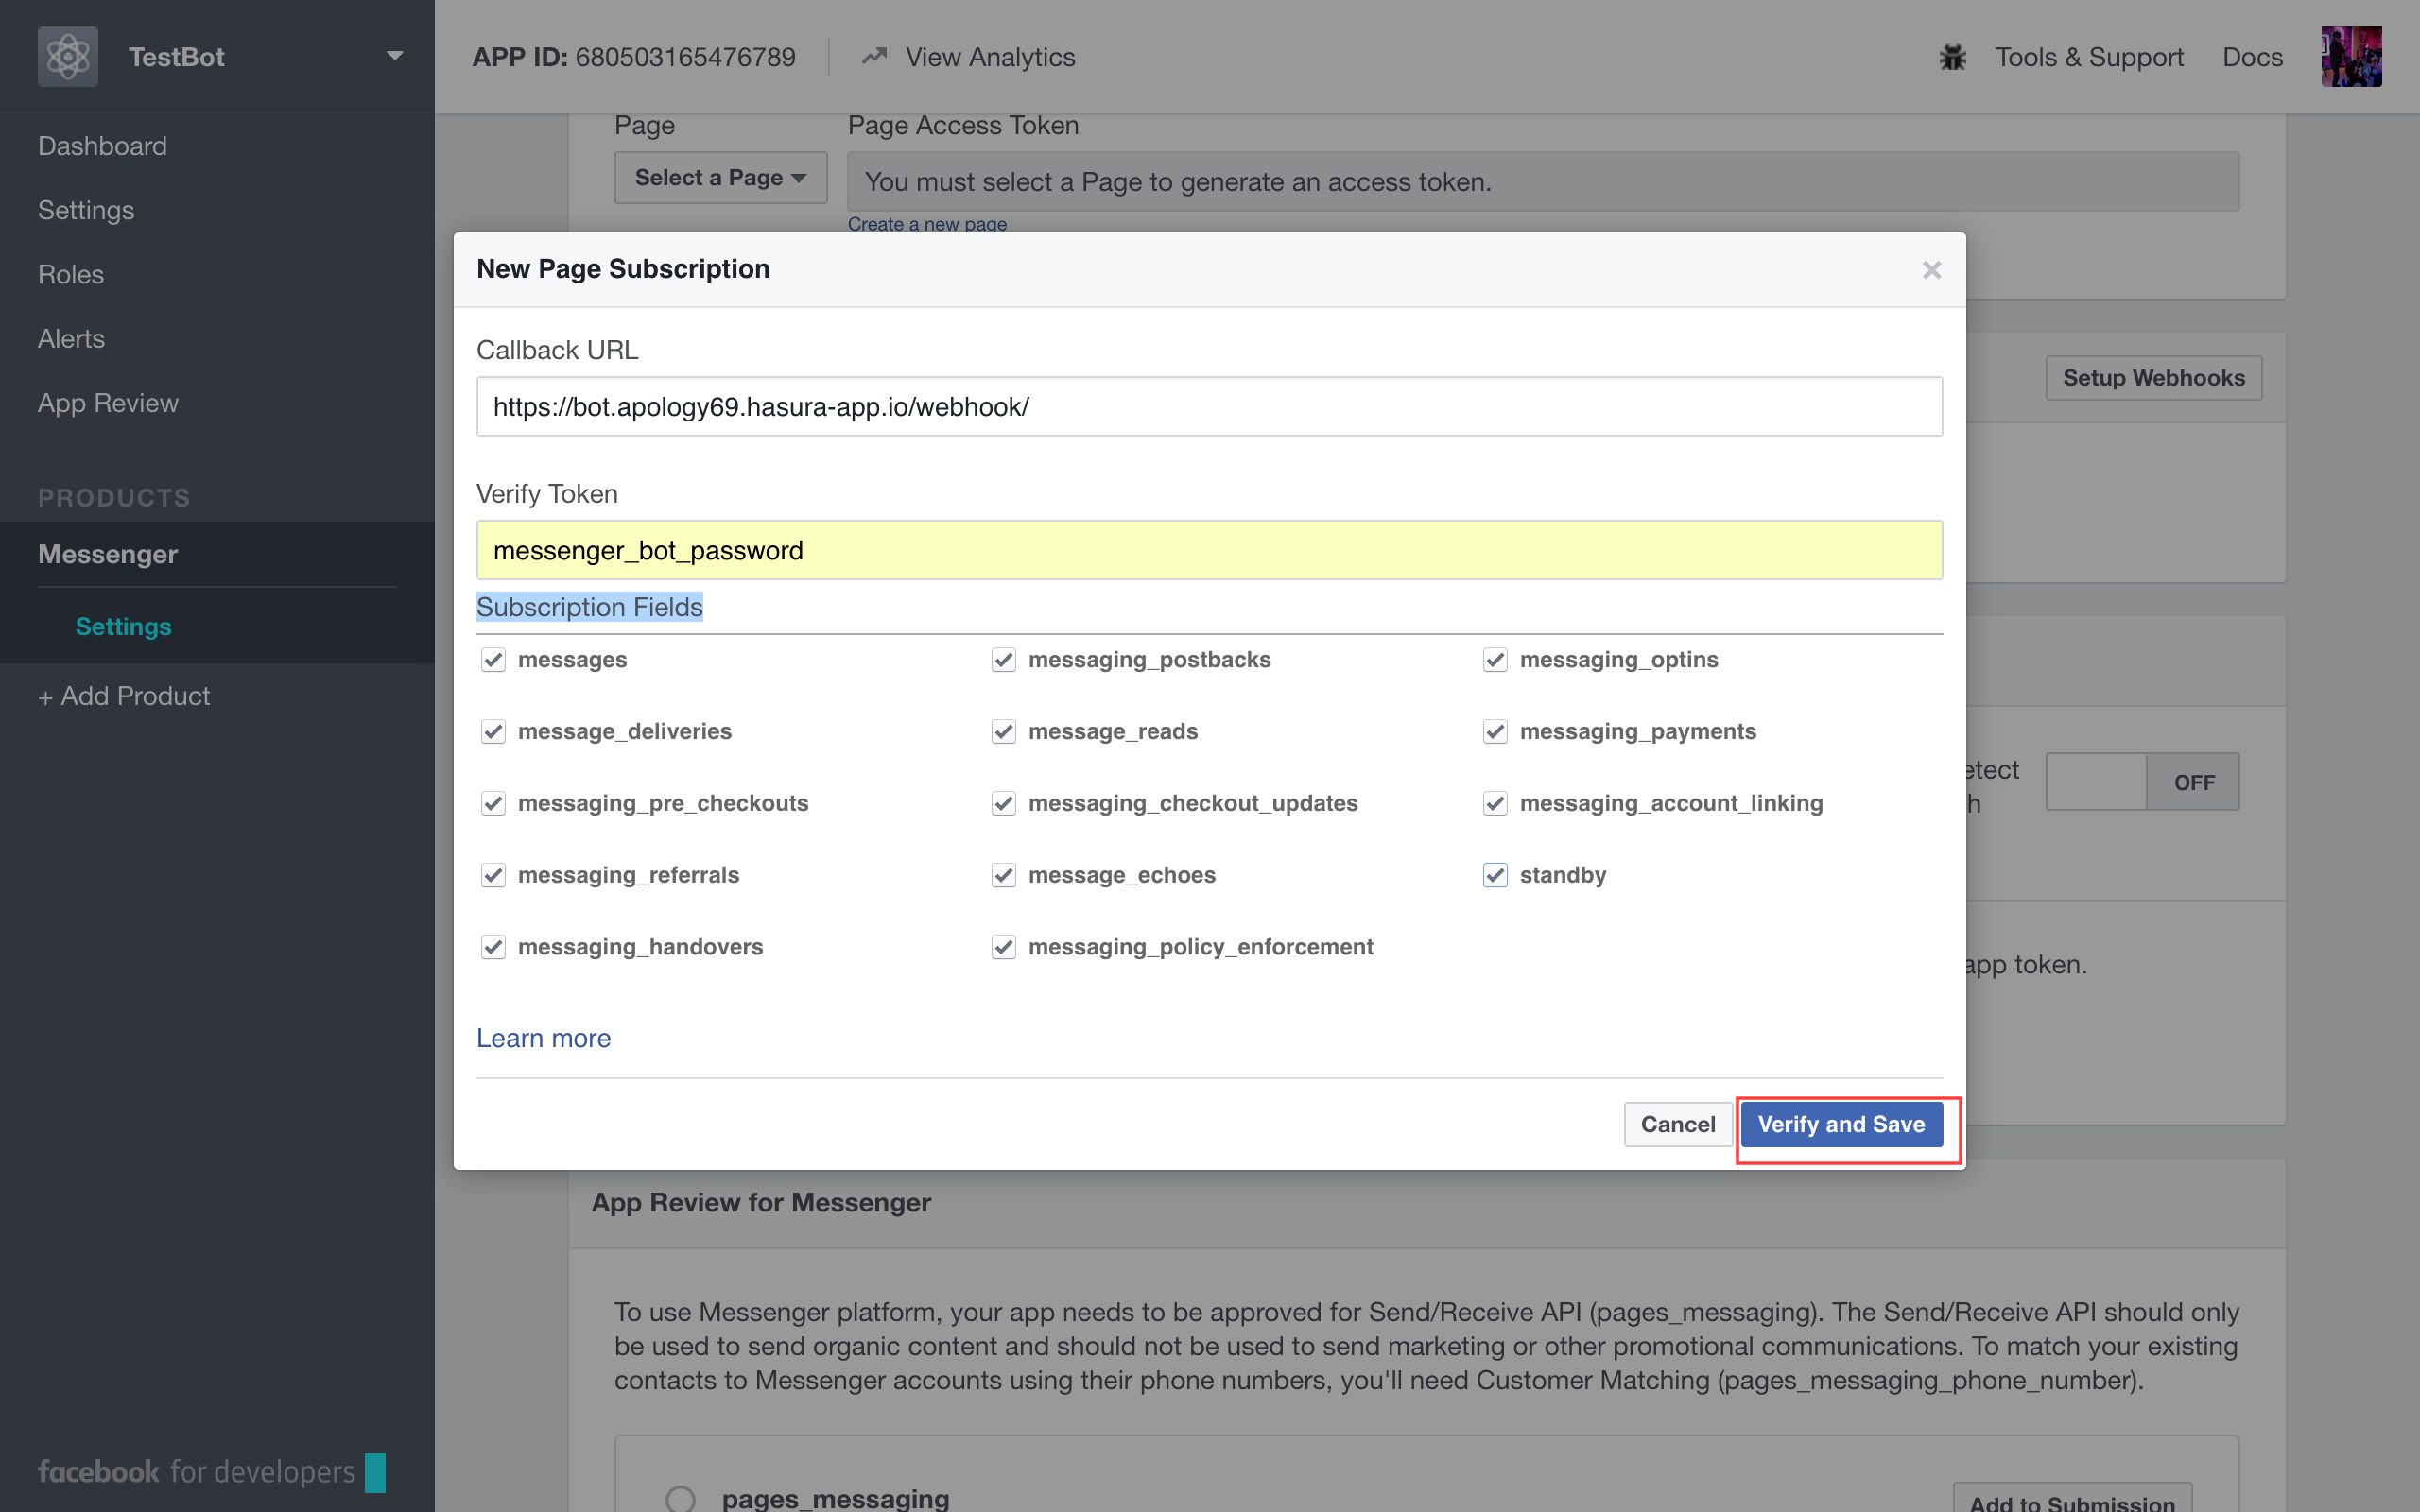Click the View Analytics trend icon

(874, 57)
